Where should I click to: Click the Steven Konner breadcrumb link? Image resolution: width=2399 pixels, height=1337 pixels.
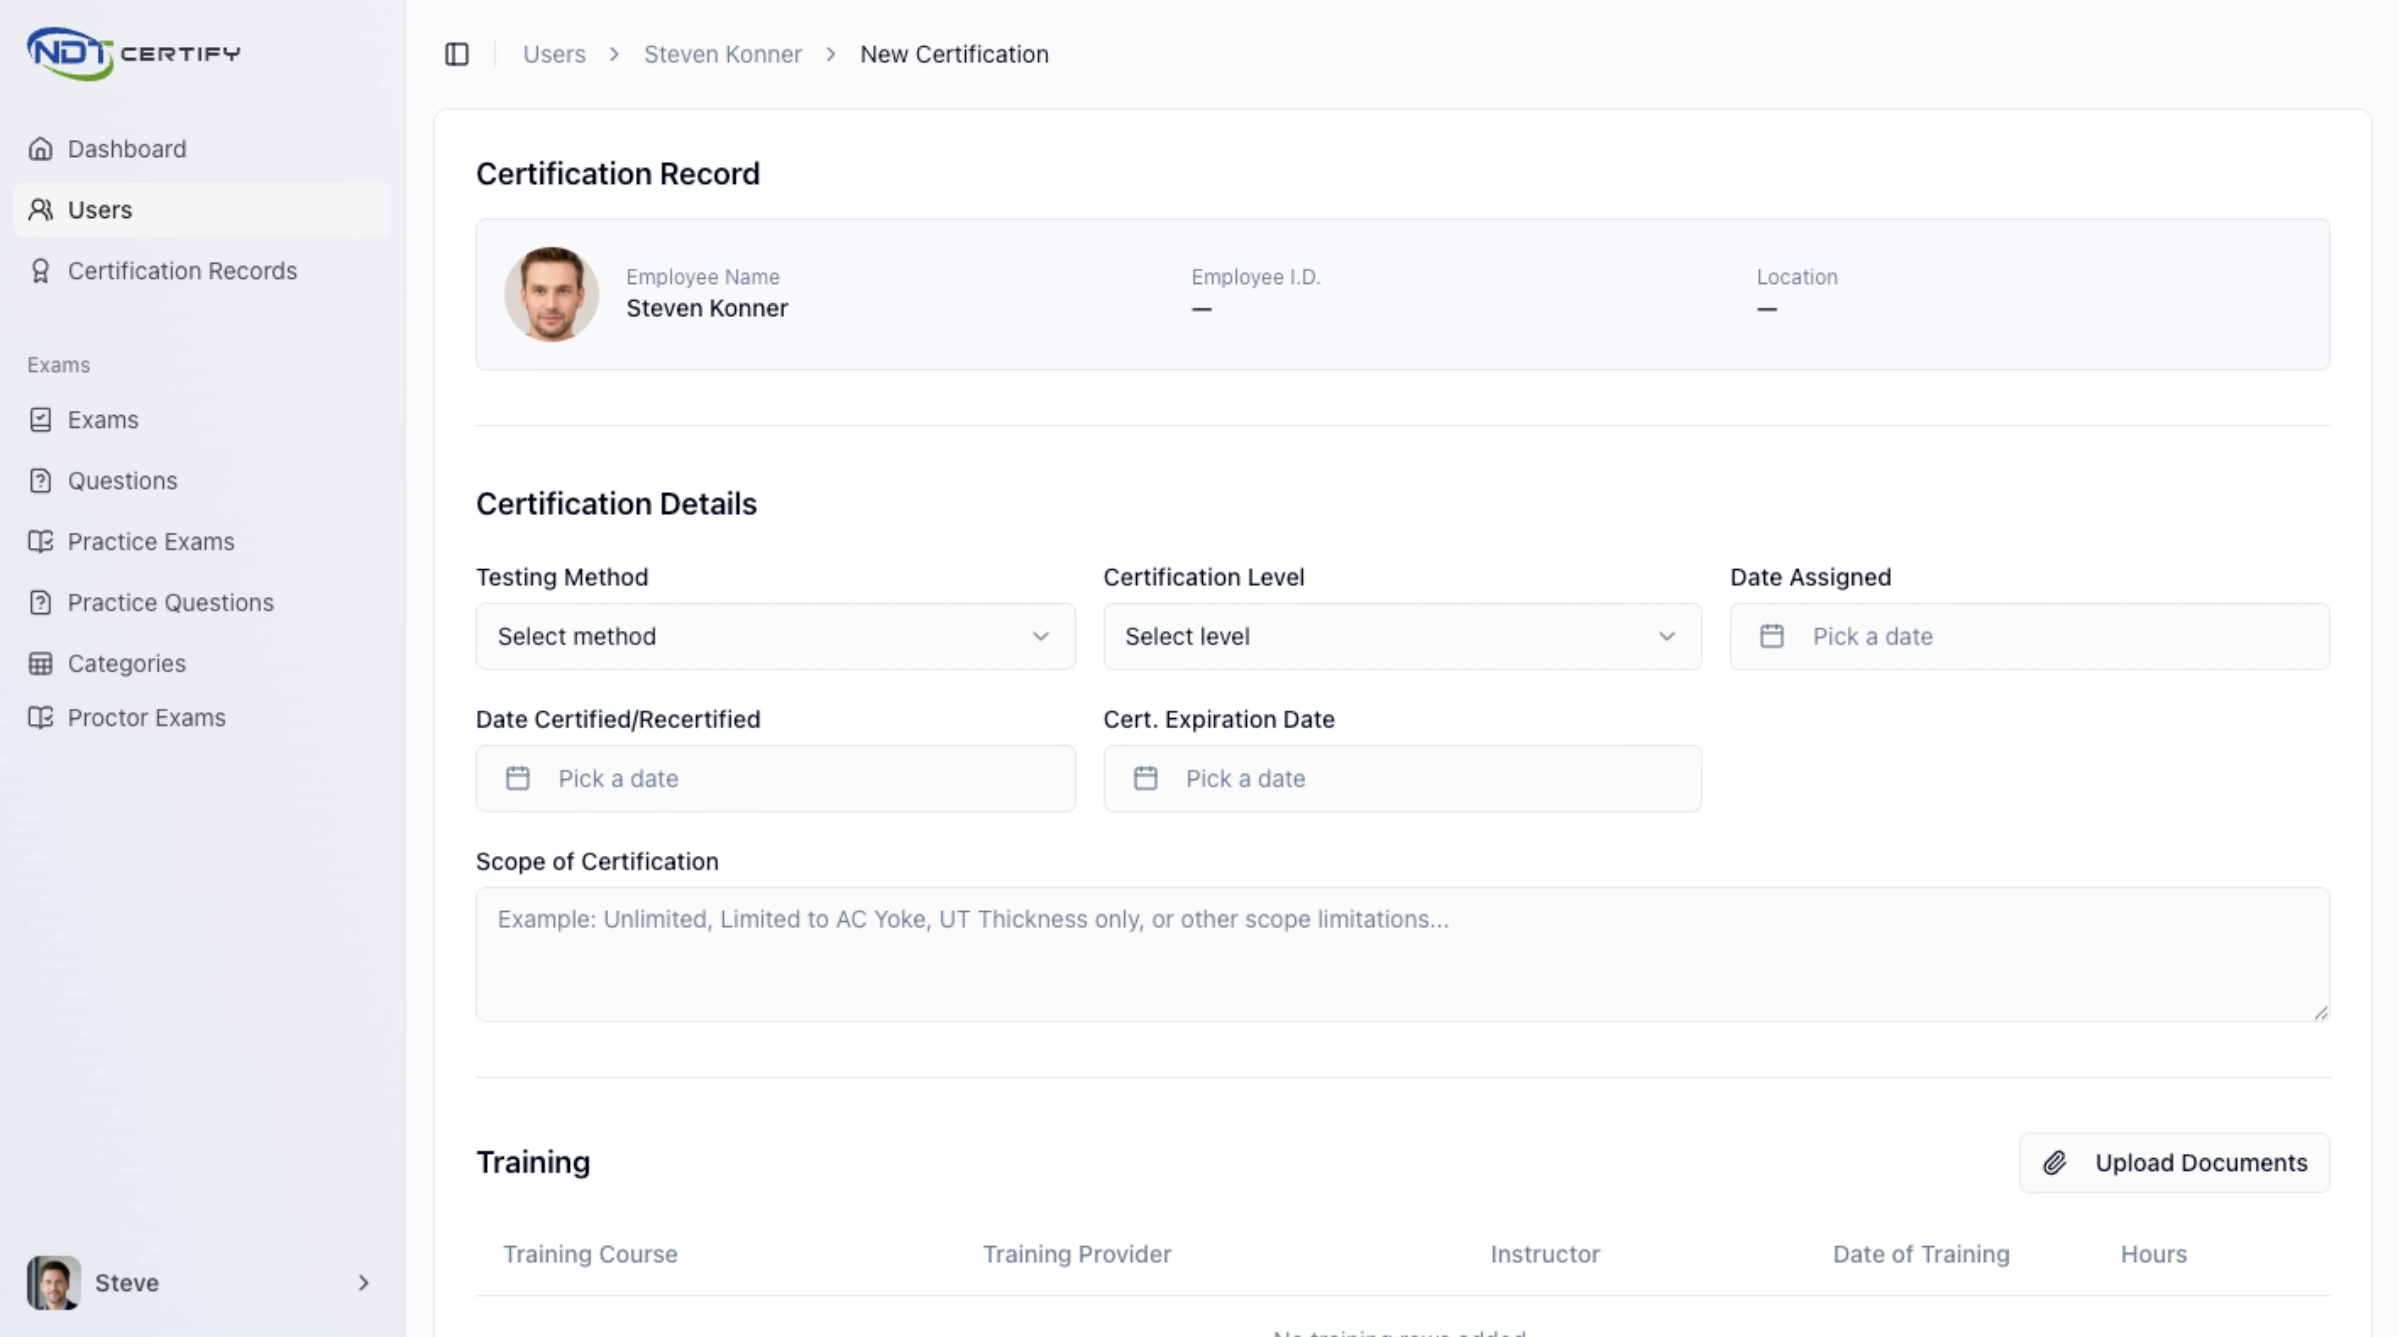(722, 54)
